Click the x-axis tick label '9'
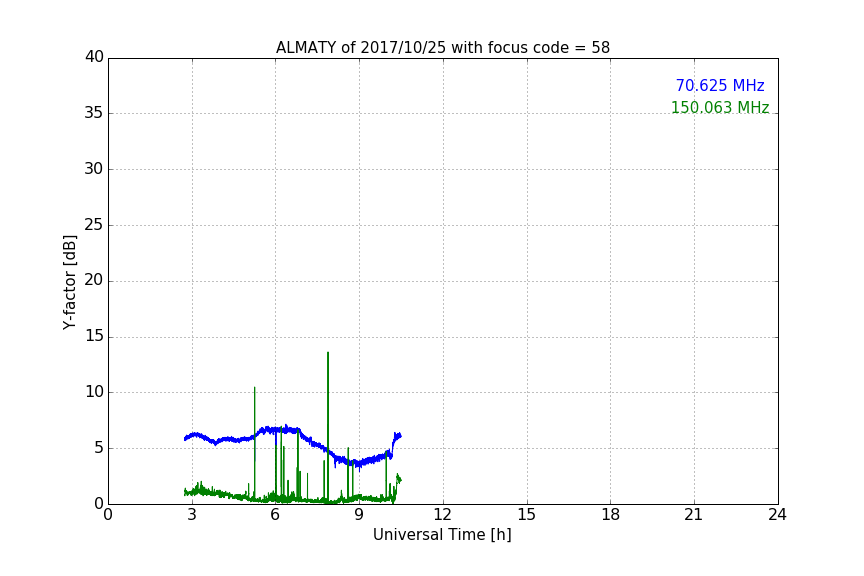Image resolution: width=864 pixels, height=576 pixels. pos(359,515)
